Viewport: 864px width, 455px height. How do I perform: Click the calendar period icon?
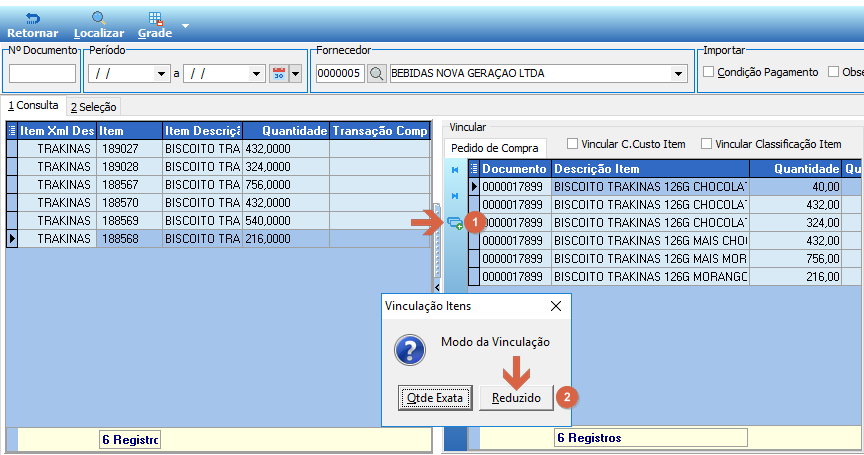coord(279,73)
